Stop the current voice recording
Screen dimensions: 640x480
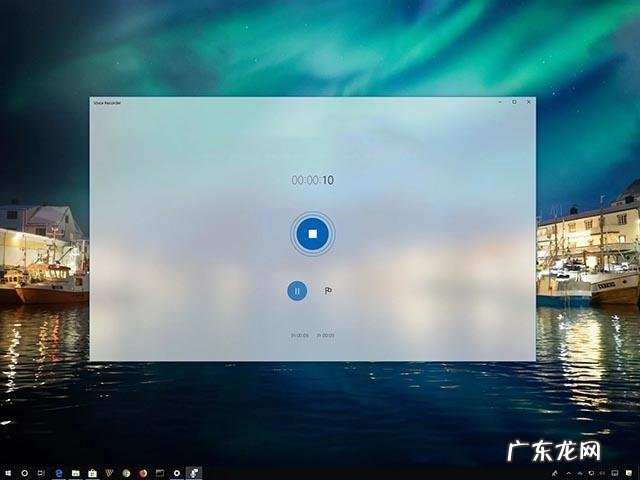point(313,233)
